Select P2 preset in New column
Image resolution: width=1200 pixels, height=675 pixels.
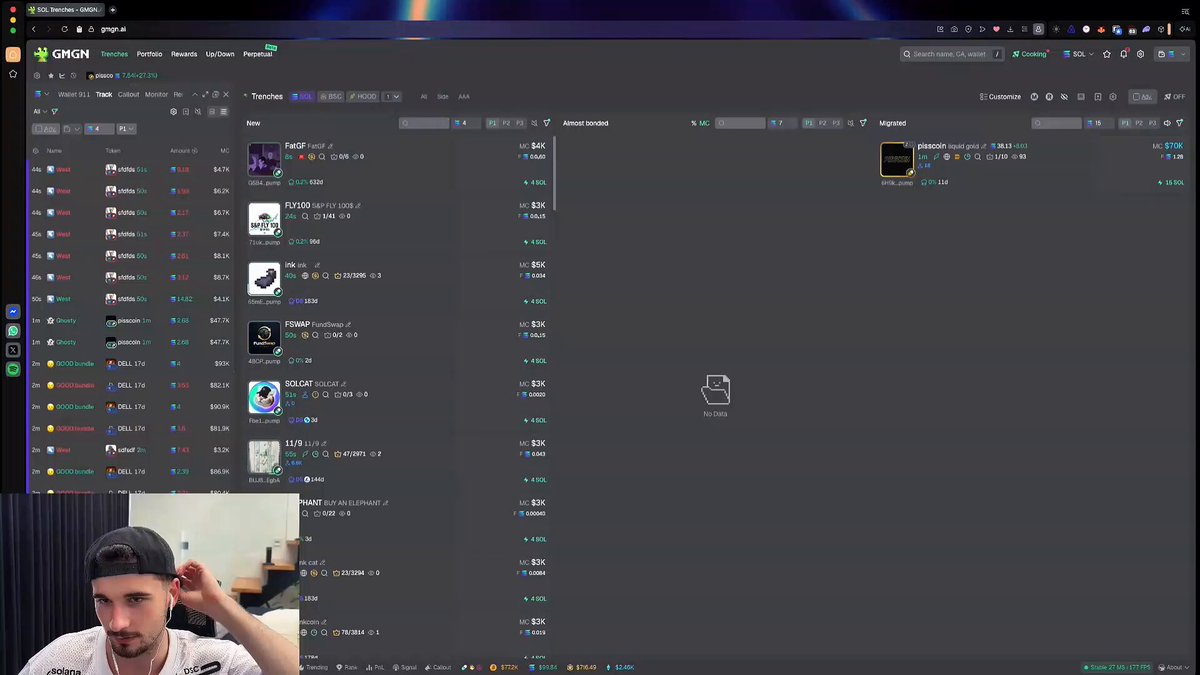506,123
